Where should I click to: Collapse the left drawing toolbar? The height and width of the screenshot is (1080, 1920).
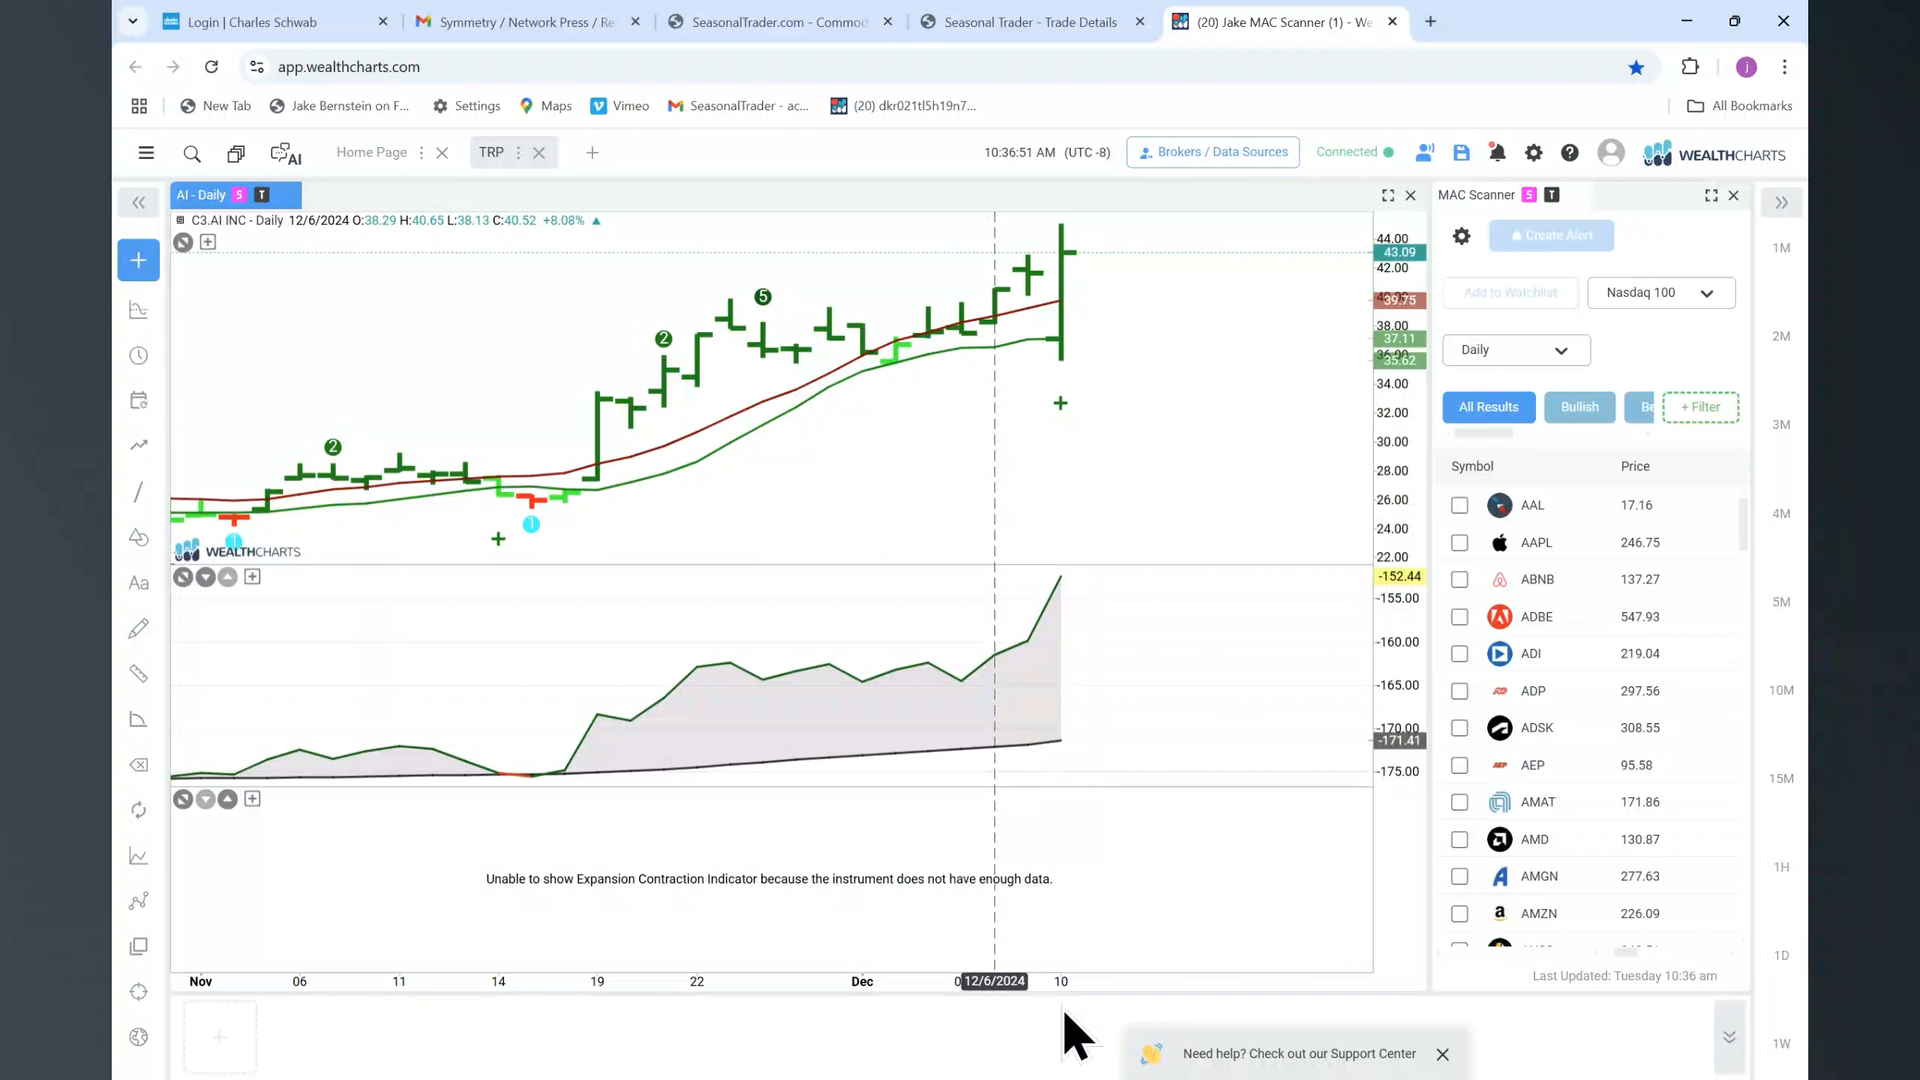tap(139, 203)
